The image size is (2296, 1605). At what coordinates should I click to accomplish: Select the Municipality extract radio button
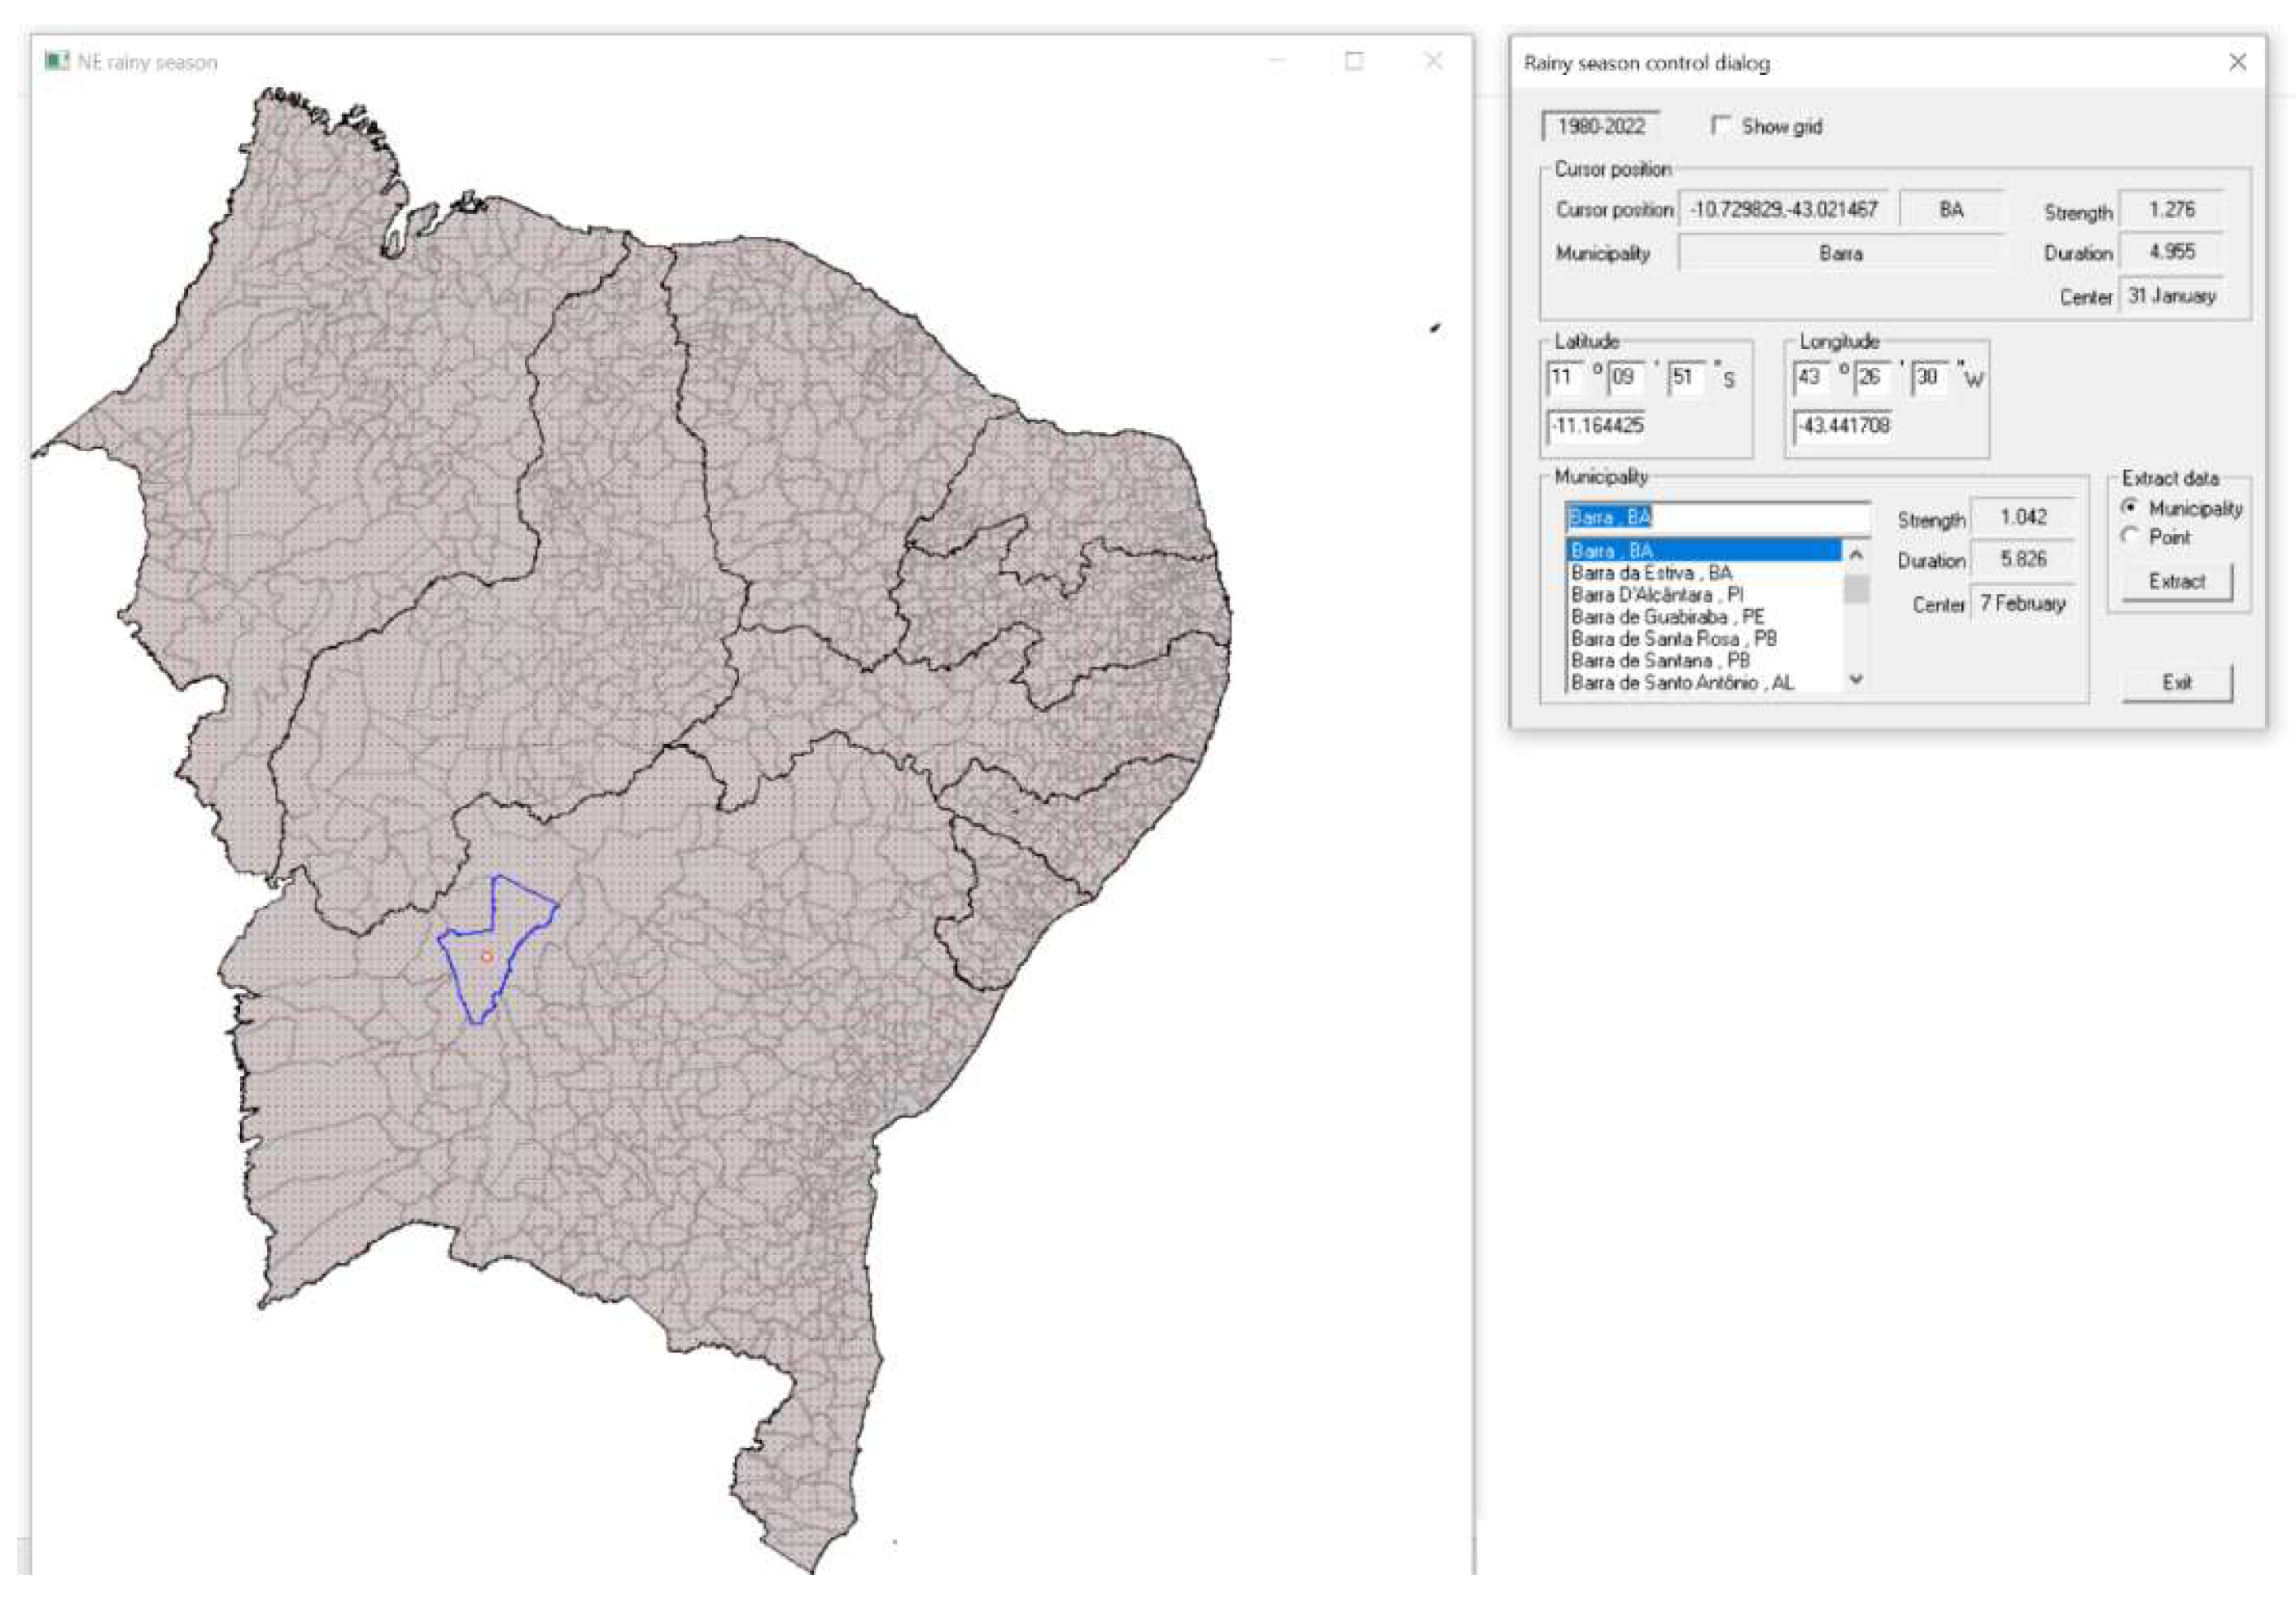click(x=2129, y=507)
